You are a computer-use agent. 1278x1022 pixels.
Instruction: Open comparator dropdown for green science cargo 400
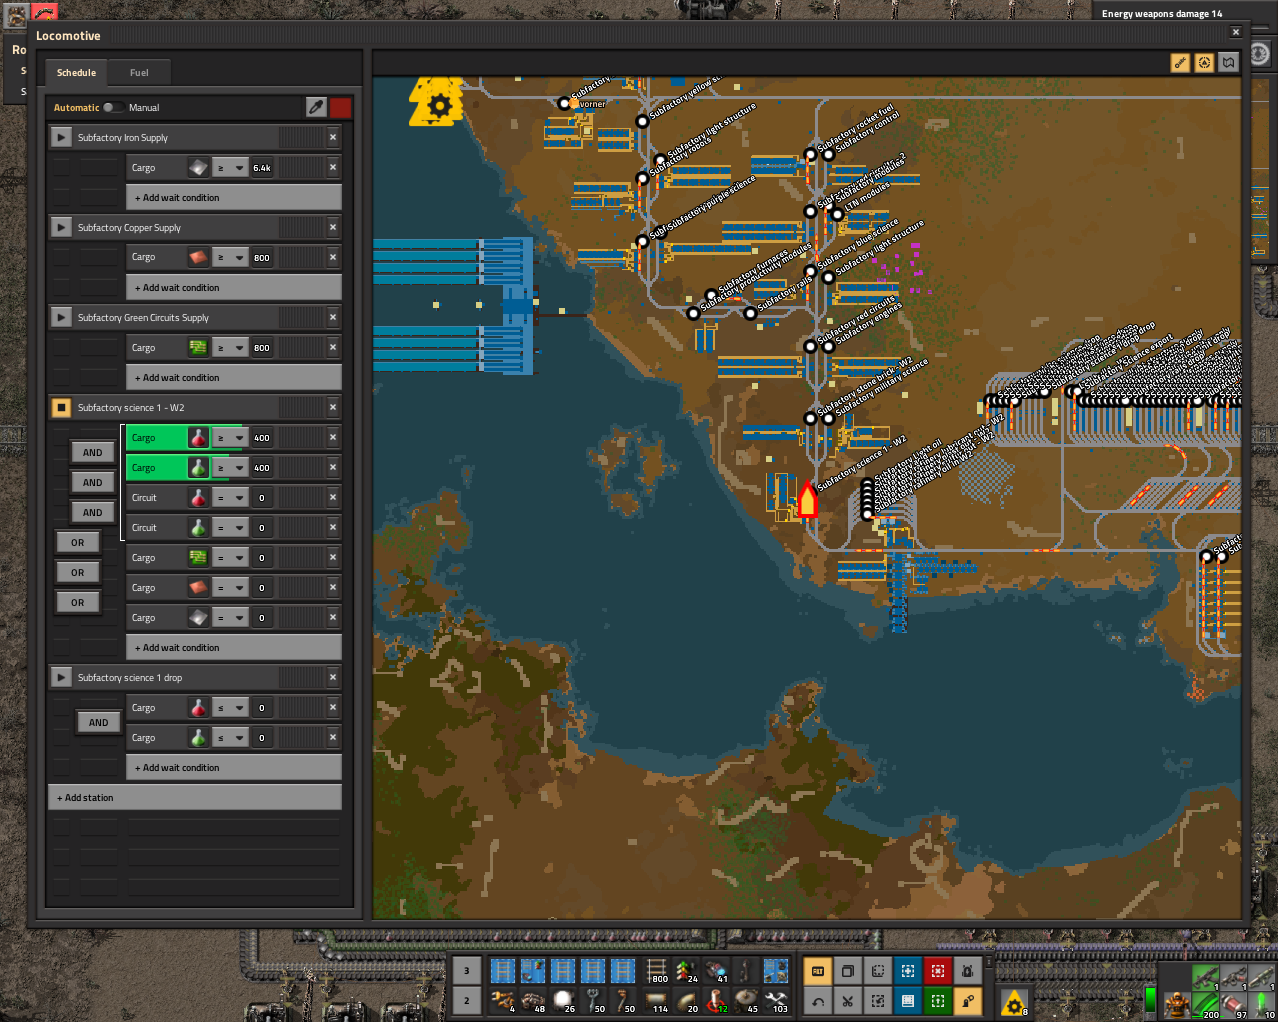point(230,467)
